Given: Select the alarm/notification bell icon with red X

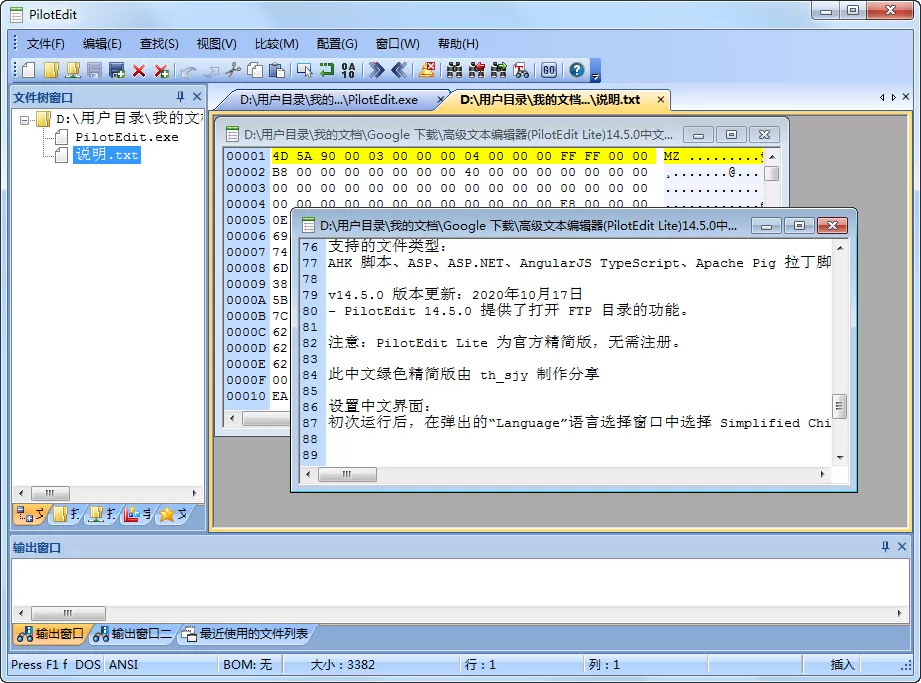Looking at the screenshot, I should 425,70.
